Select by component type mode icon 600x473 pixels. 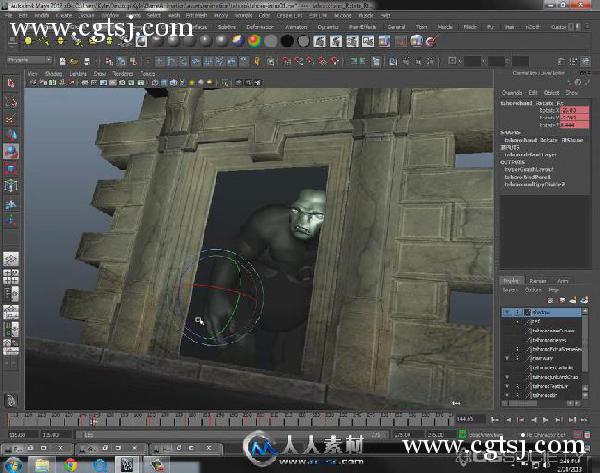click(x=134, y=61)
